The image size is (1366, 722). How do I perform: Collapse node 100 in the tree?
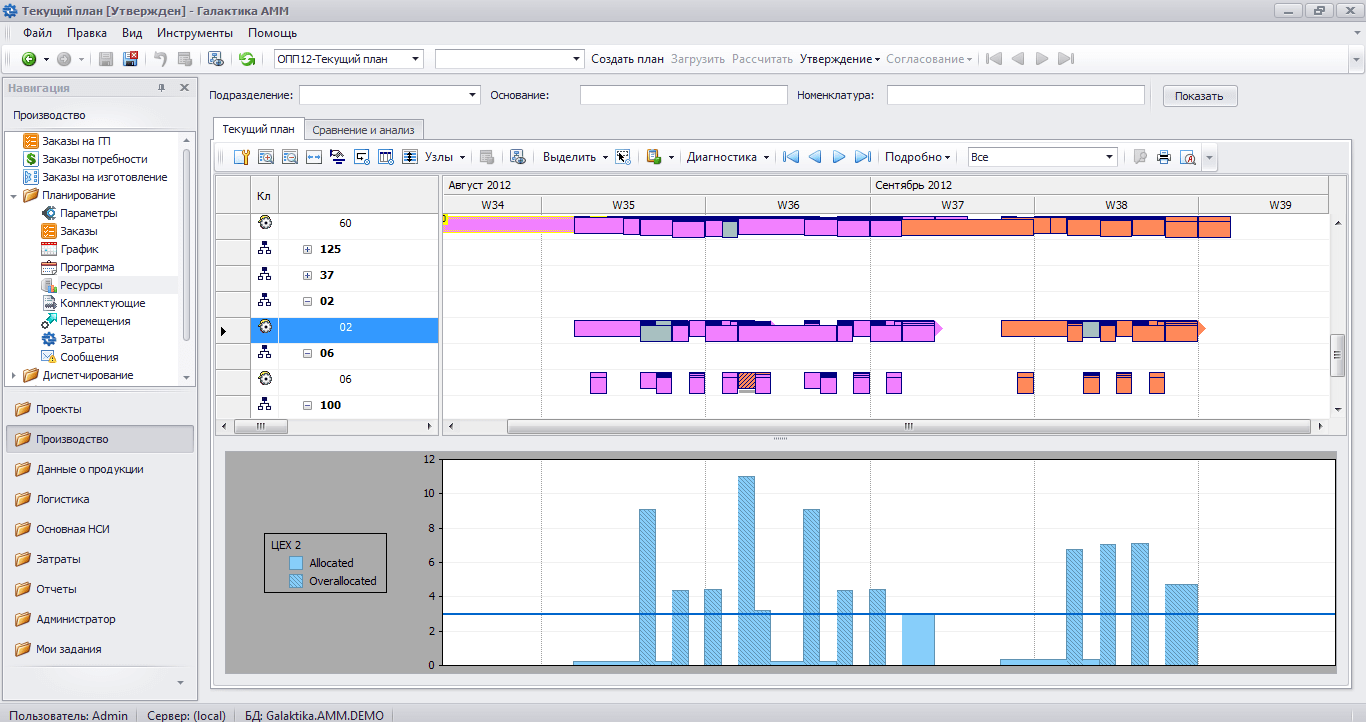click(308, 405)
